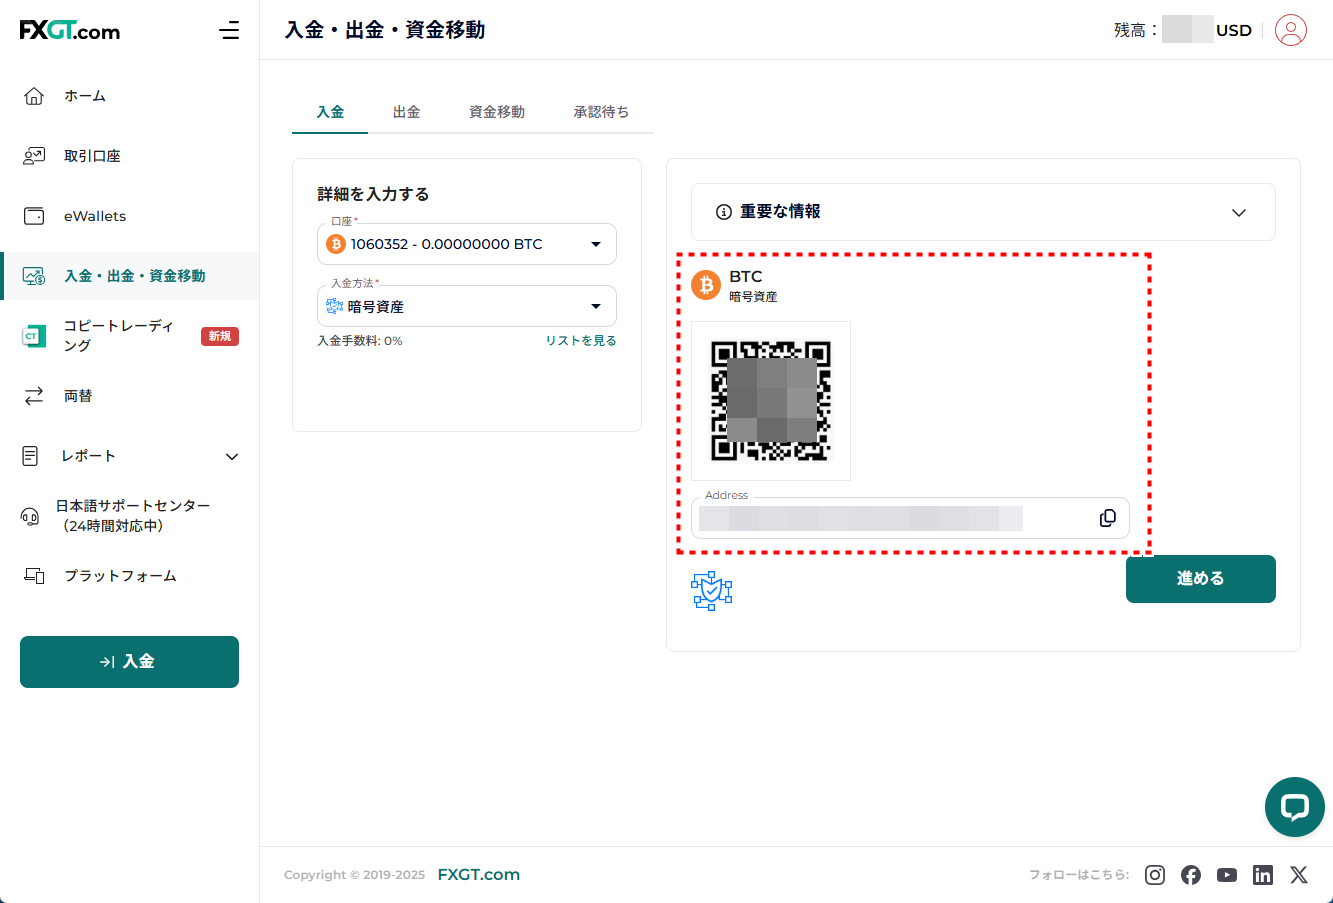Click the 進める proceed button

1201,579
